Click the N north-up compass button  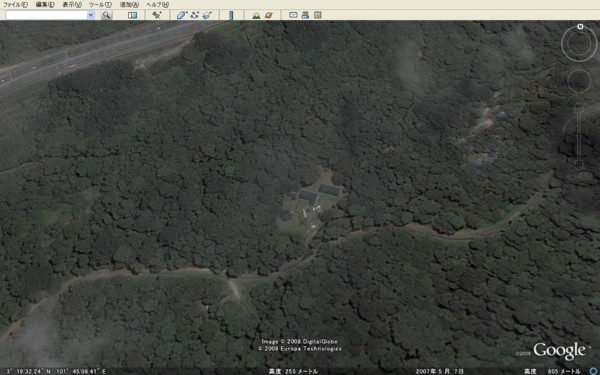580,26
